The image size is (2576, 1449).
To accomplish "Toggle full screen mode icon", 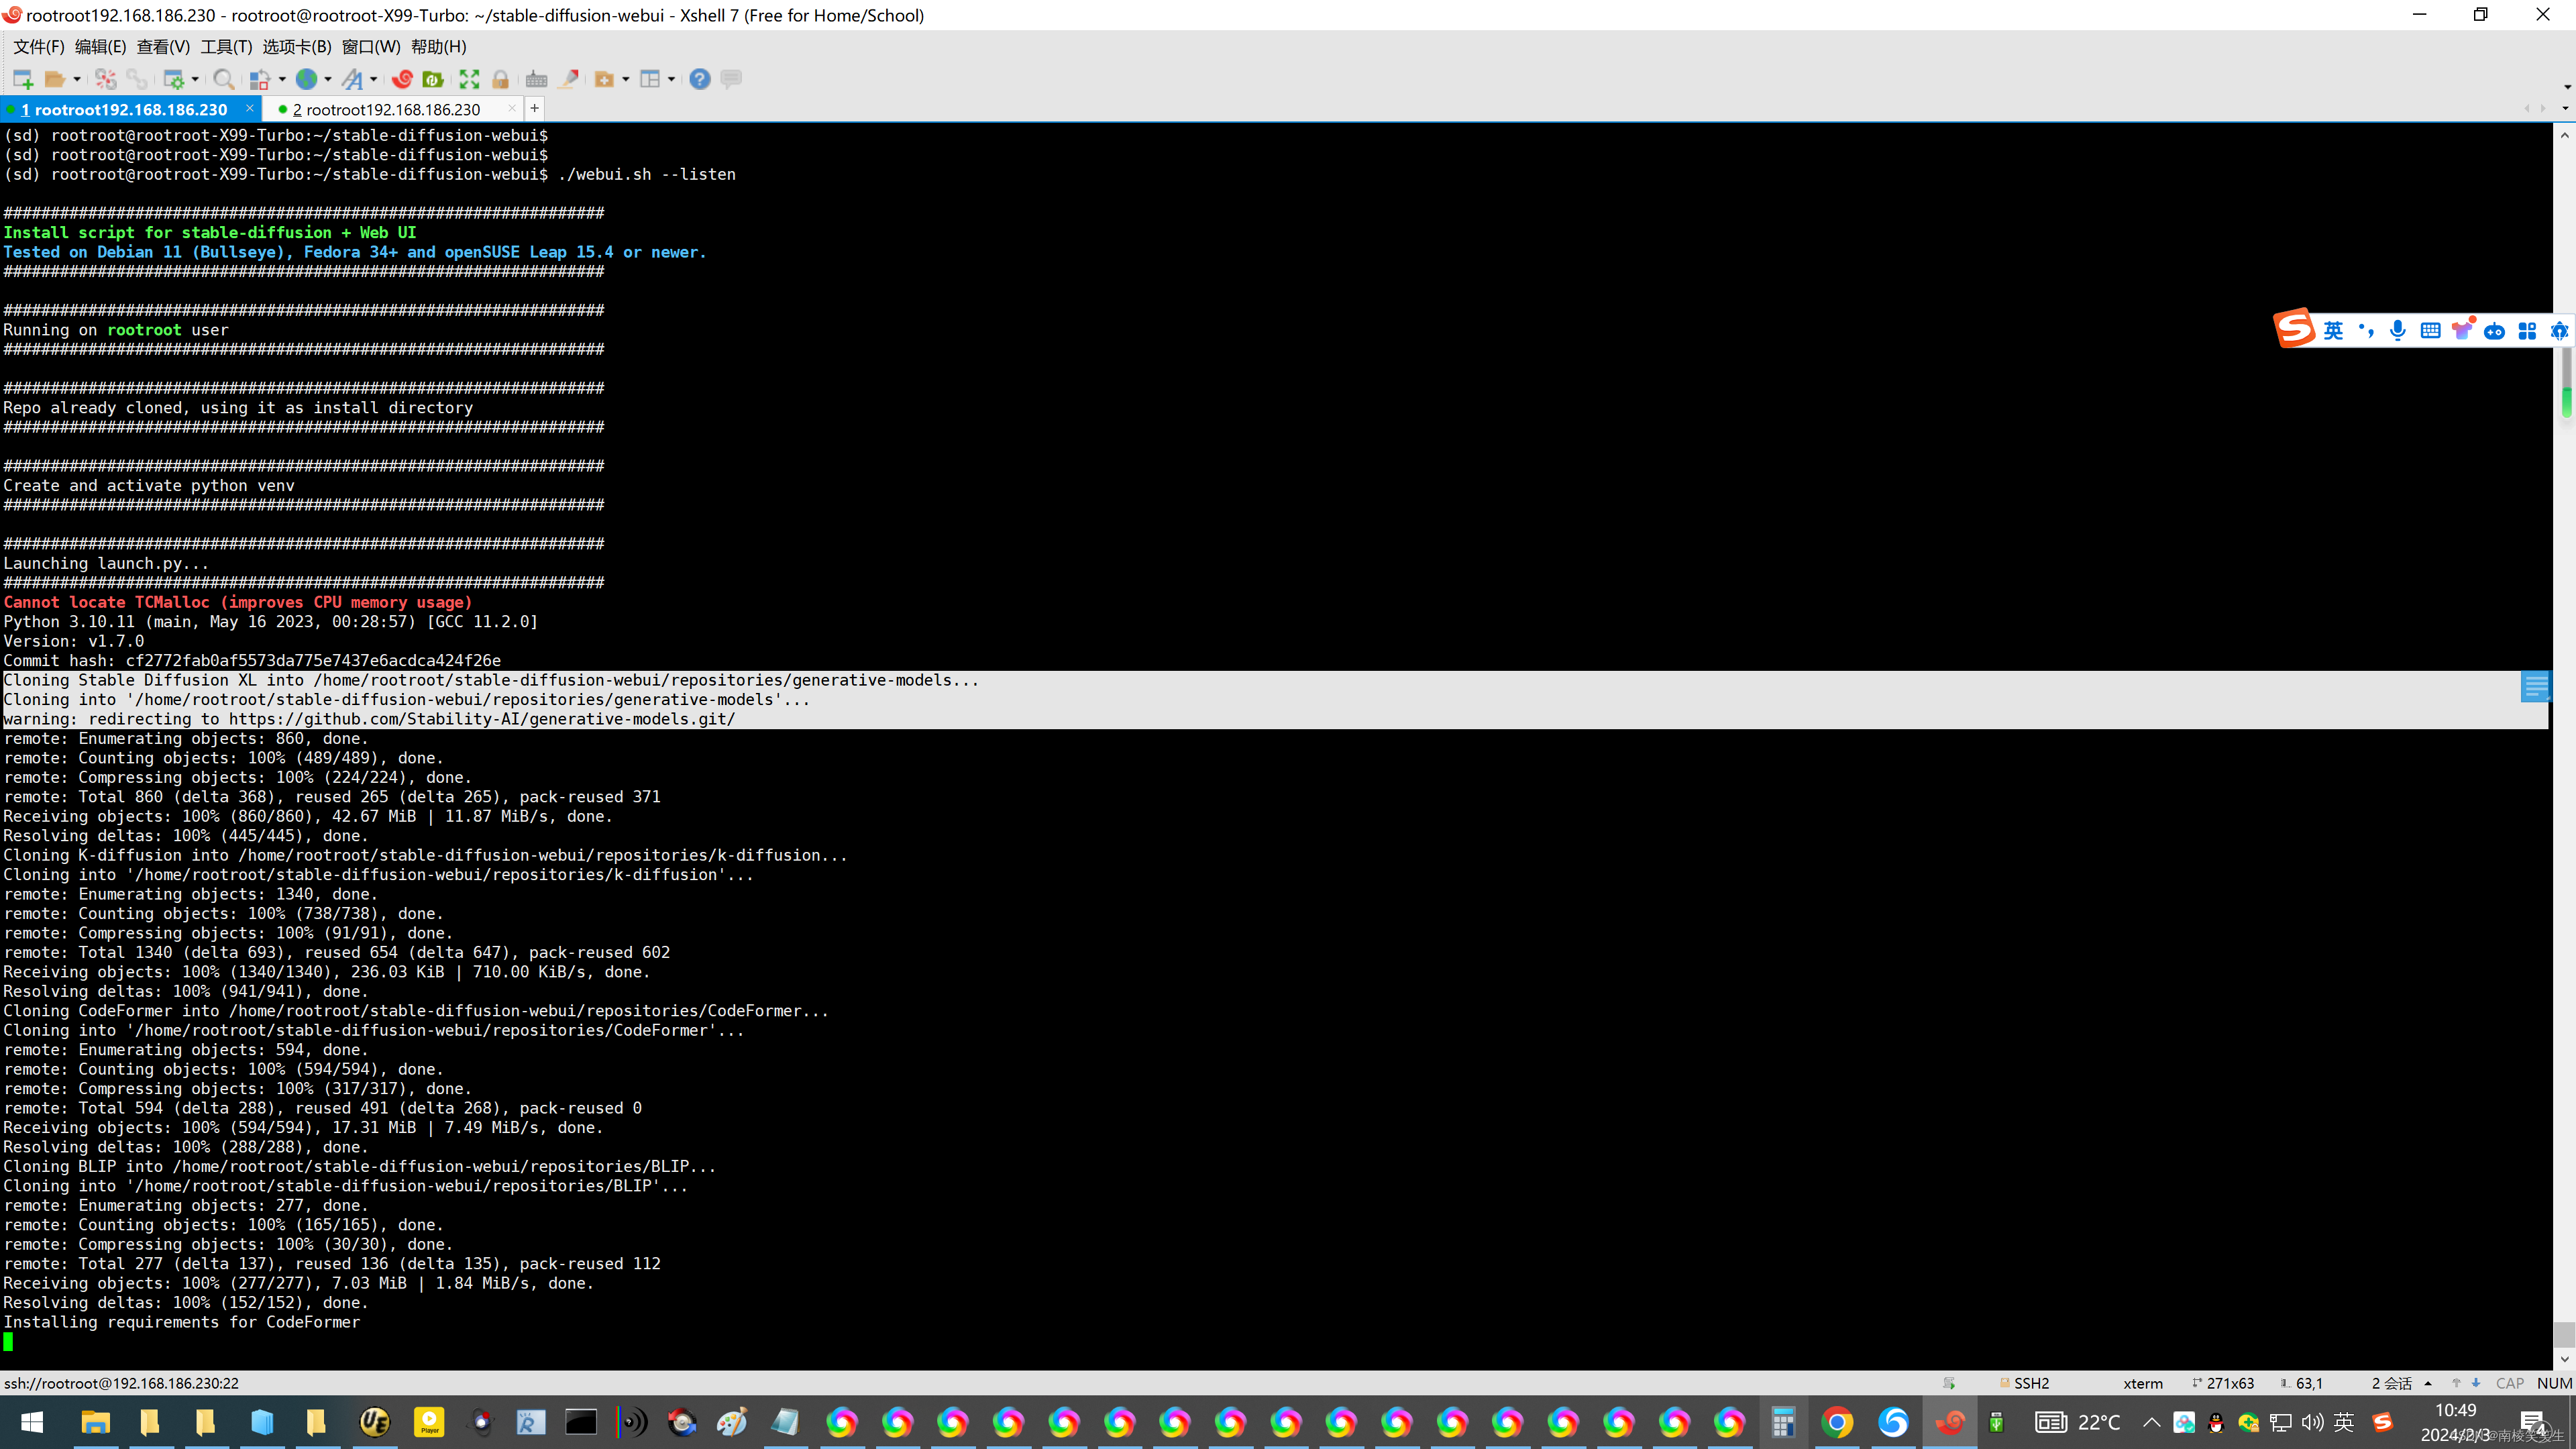I will (x=469, y=79).
